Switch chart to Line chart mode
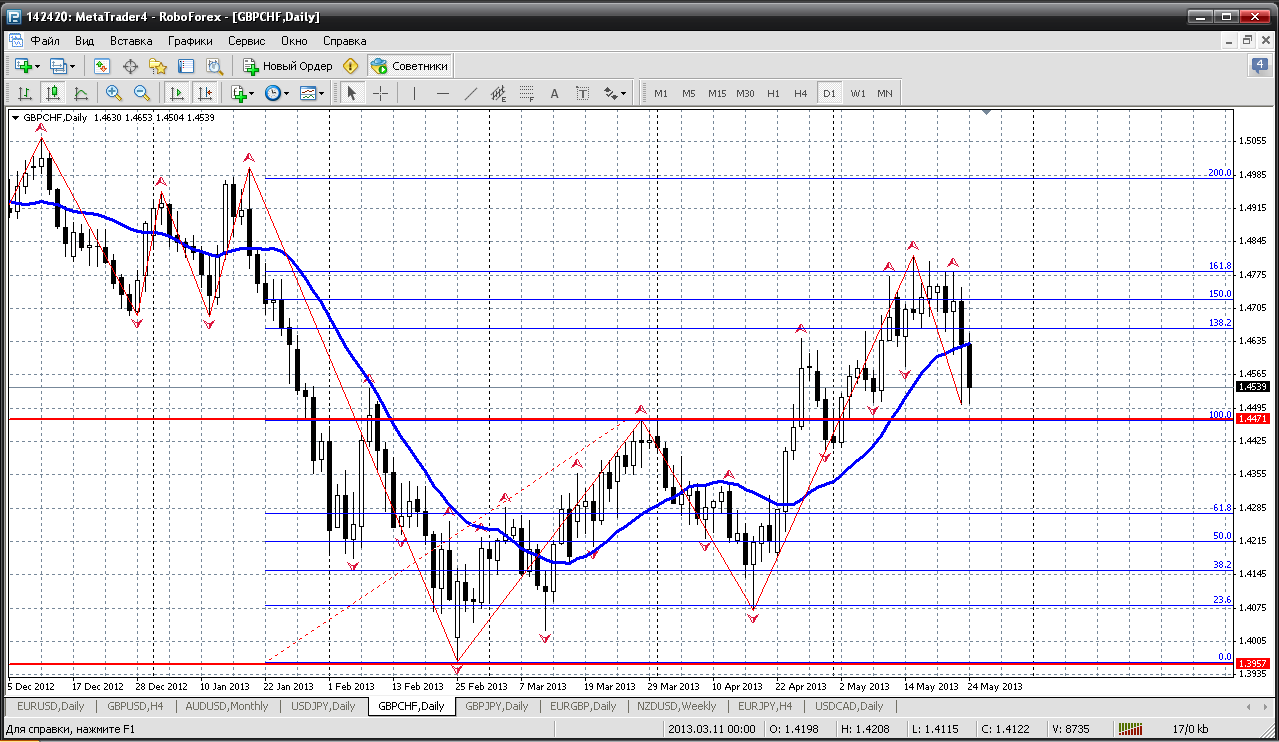 (81, 93)
